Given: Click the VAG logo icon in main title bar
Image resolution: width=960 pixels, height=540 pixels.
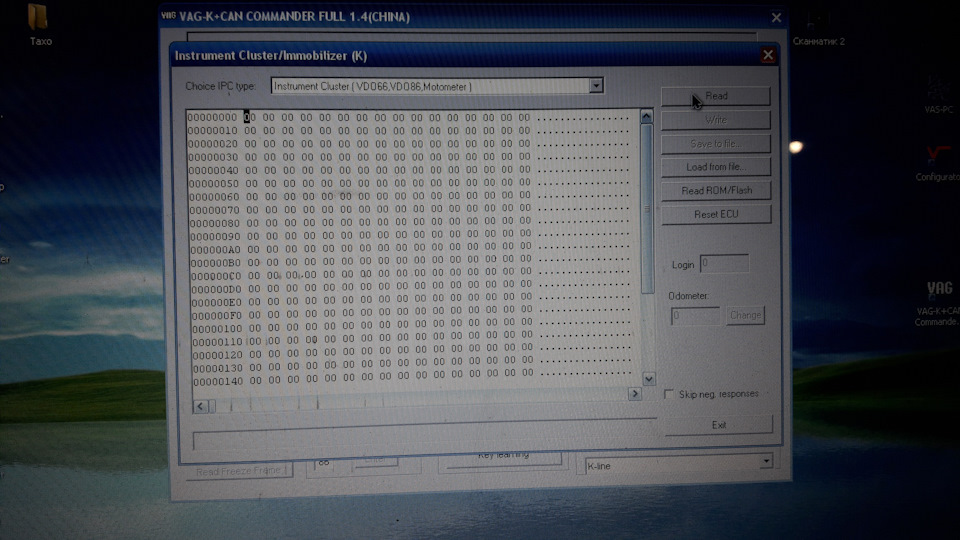Looking at the screenshot, I should pyautogui.click(x=168, y=15).
